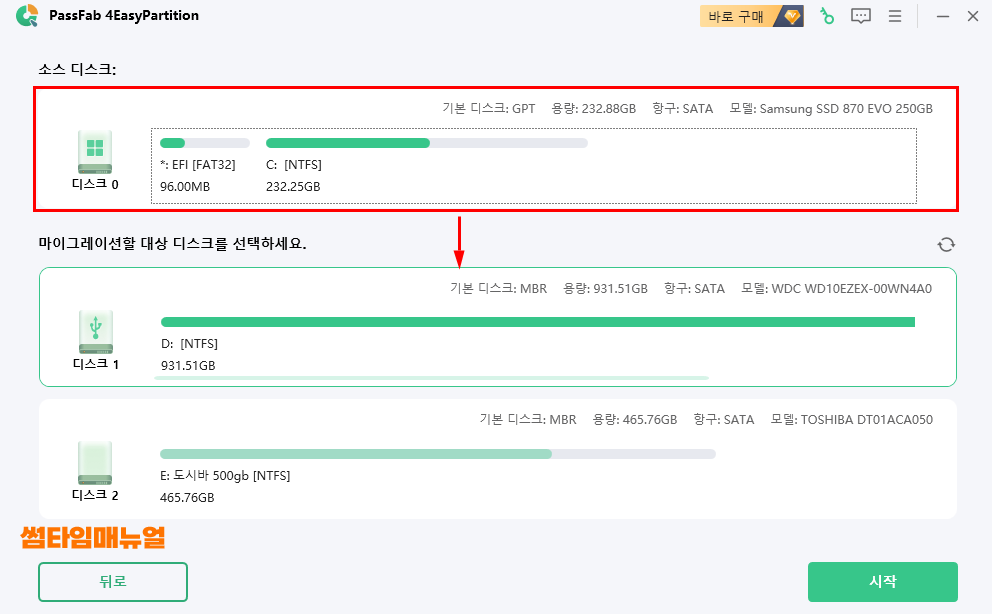Image resolution: width=992 pixels, height=614 pixels.
Task: Select 디스크 1 USB drive icon
Action: coord(96,331)
